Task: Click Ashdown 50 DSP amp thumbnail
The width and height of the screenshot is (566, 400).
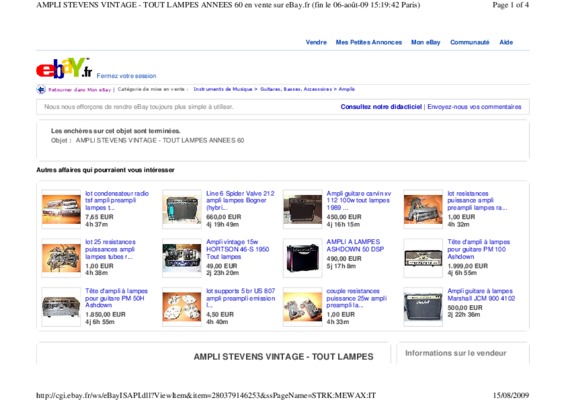Action: [x=302, y=258]
